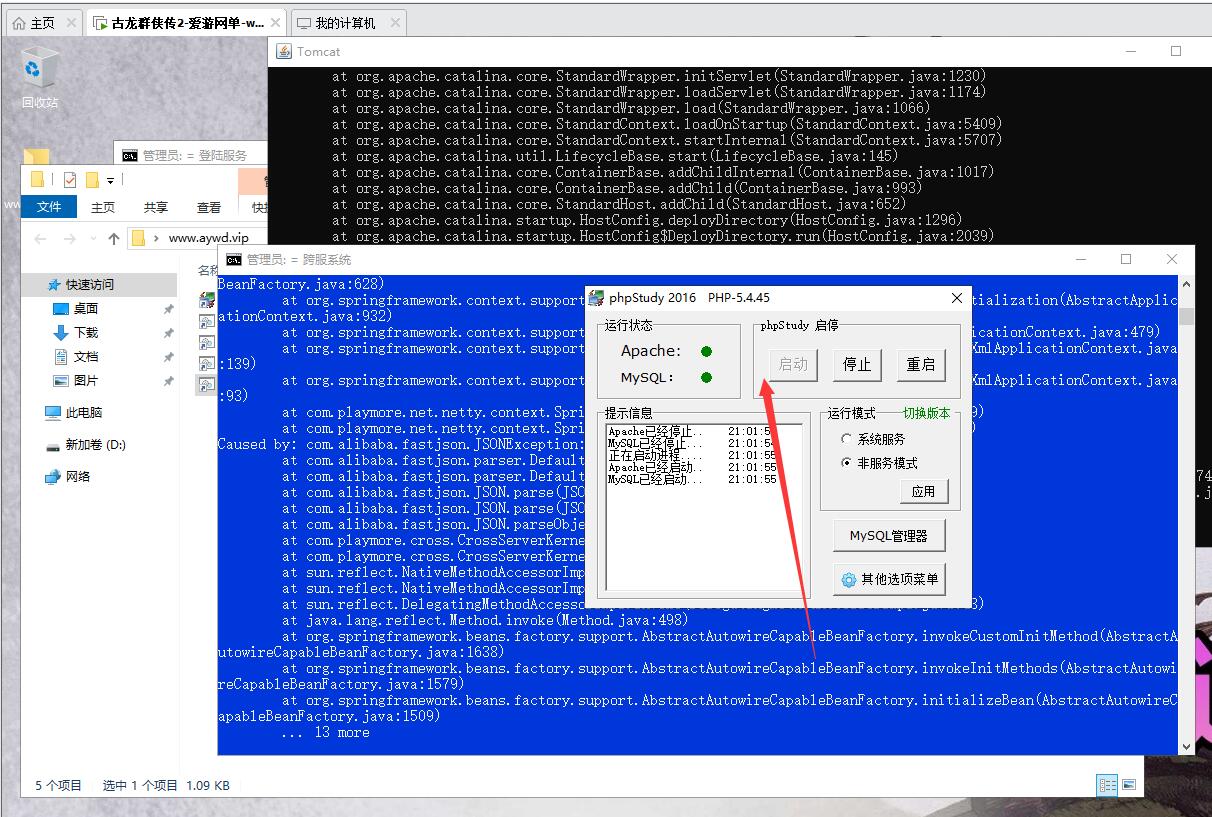The width and height of the screenshot is (1212, 817).
Task: Click the Up arrow in Explorer navigation
Action: point(113,238)
